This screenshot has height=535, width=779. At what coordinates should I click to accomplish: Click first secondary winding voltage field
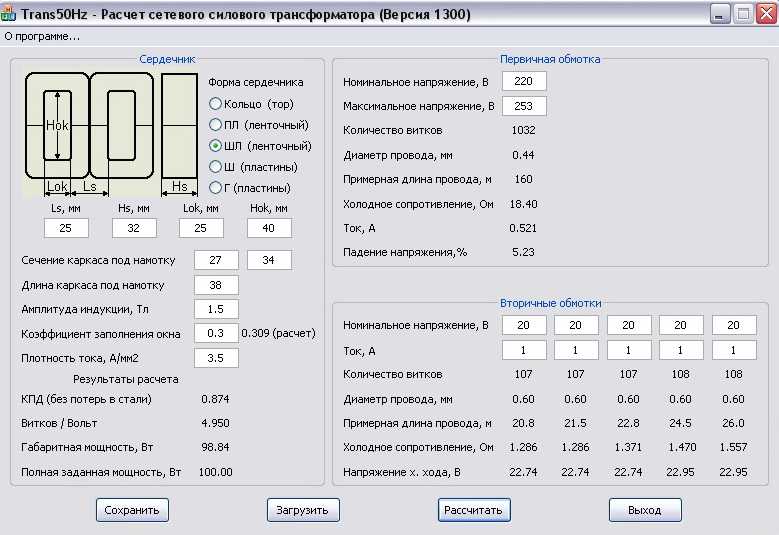click(524, 325)
